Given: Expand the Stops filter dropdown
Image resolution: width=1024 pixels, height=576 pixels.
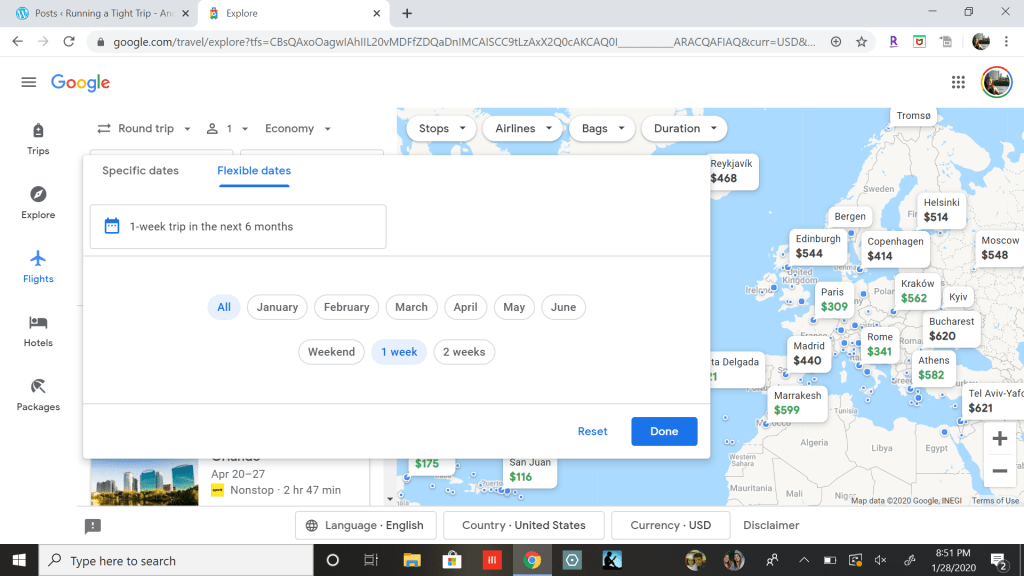Looking at the screenshot, I should (442, 129).
